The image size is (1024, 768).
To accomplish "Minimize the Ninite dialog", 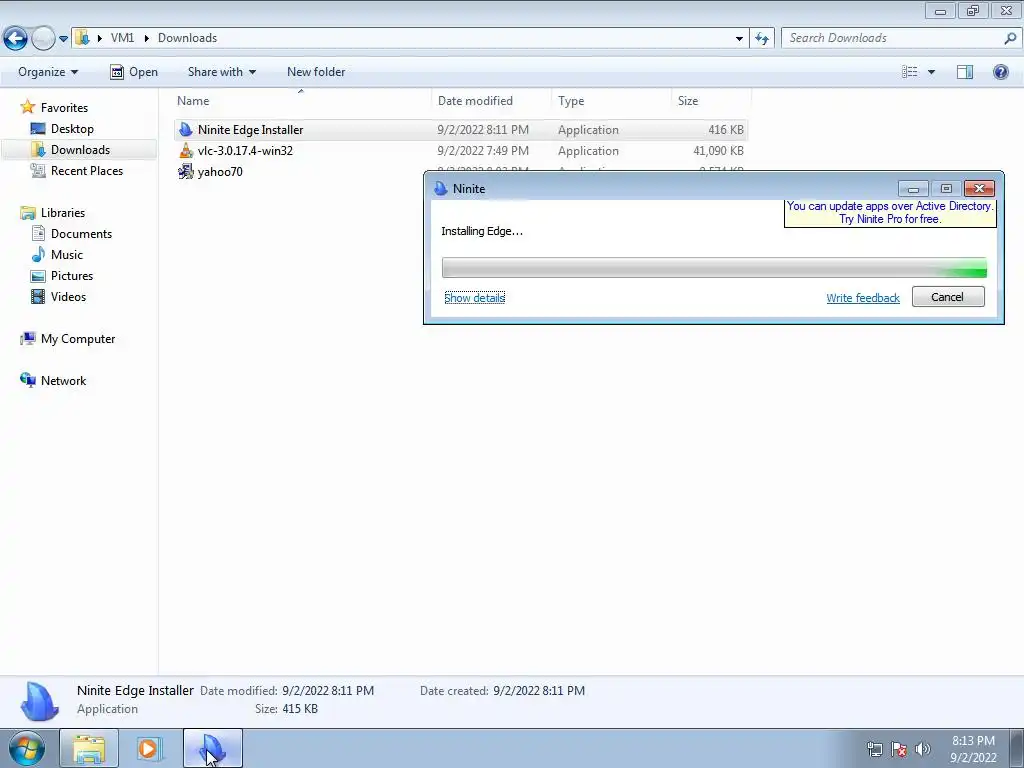I will (x=914, y=189).
